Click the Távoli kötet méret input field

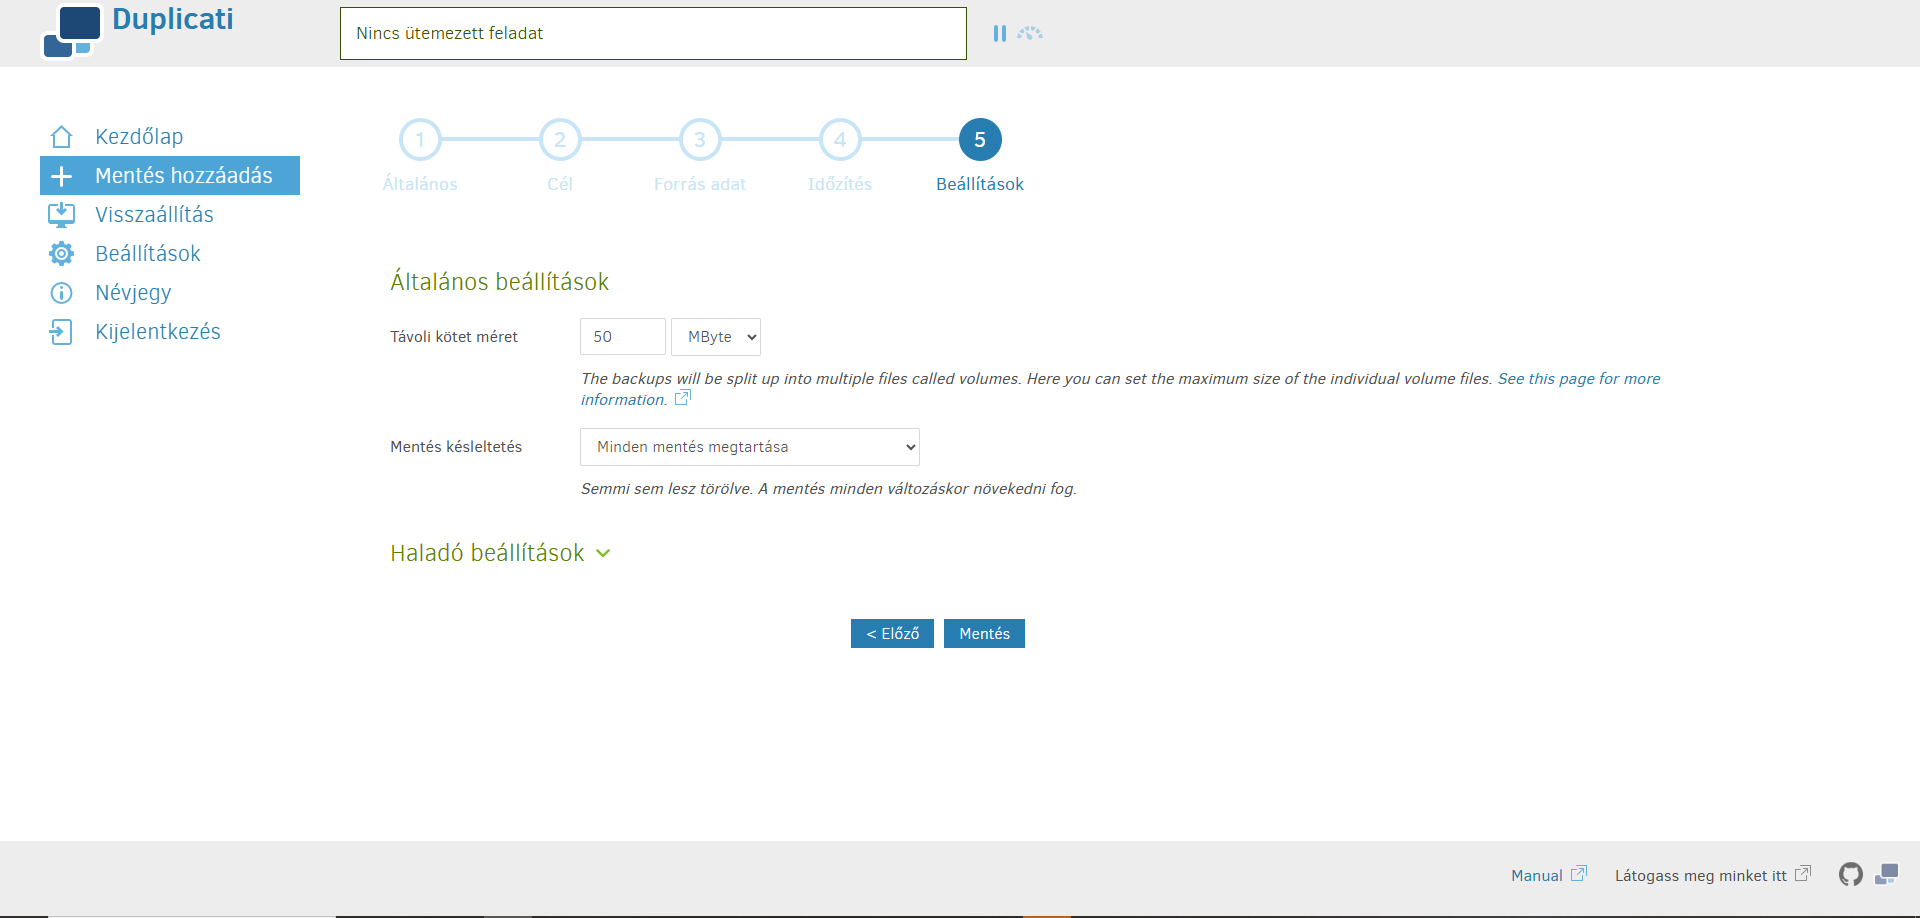pyautogui.click(x=622, y=337)
